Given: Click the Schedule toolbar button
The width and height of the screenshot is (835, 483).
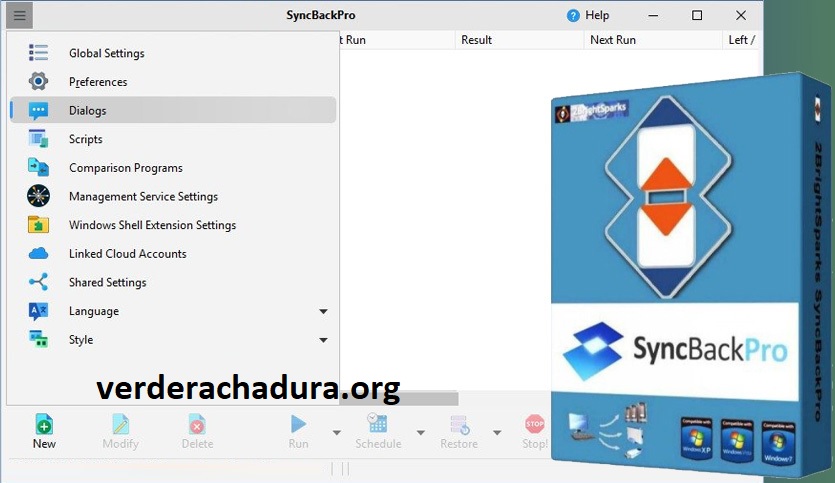Looking at the screenshot, I should [378, 432].
